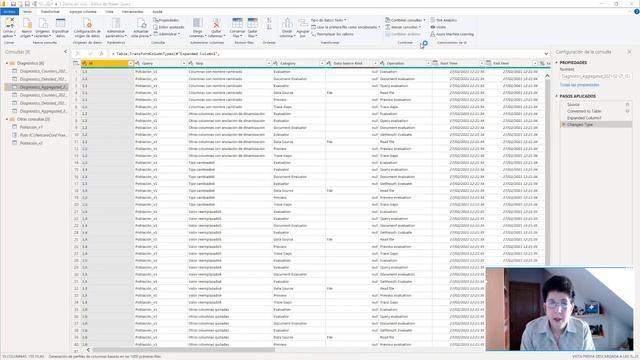The height and width of the screenshot is (360, 640).
Task: Click the Todas las propiedades link
Action: click(x=579, y=85)
